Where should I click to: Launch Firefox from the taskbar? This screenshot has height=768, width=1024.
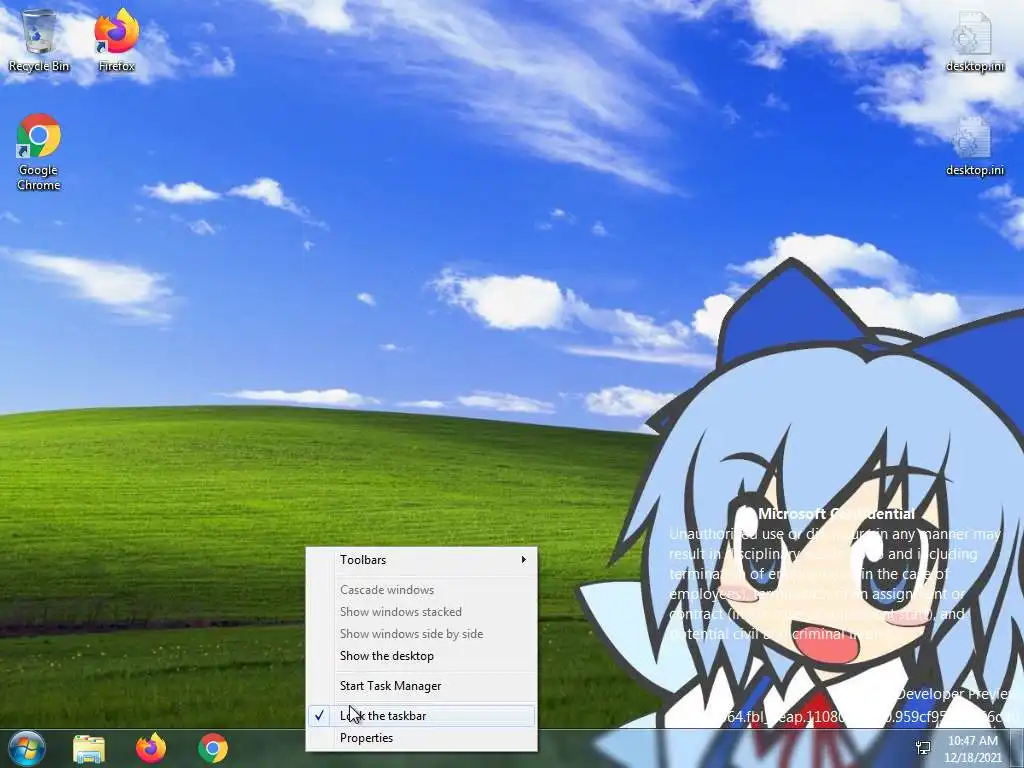point(151,748)
